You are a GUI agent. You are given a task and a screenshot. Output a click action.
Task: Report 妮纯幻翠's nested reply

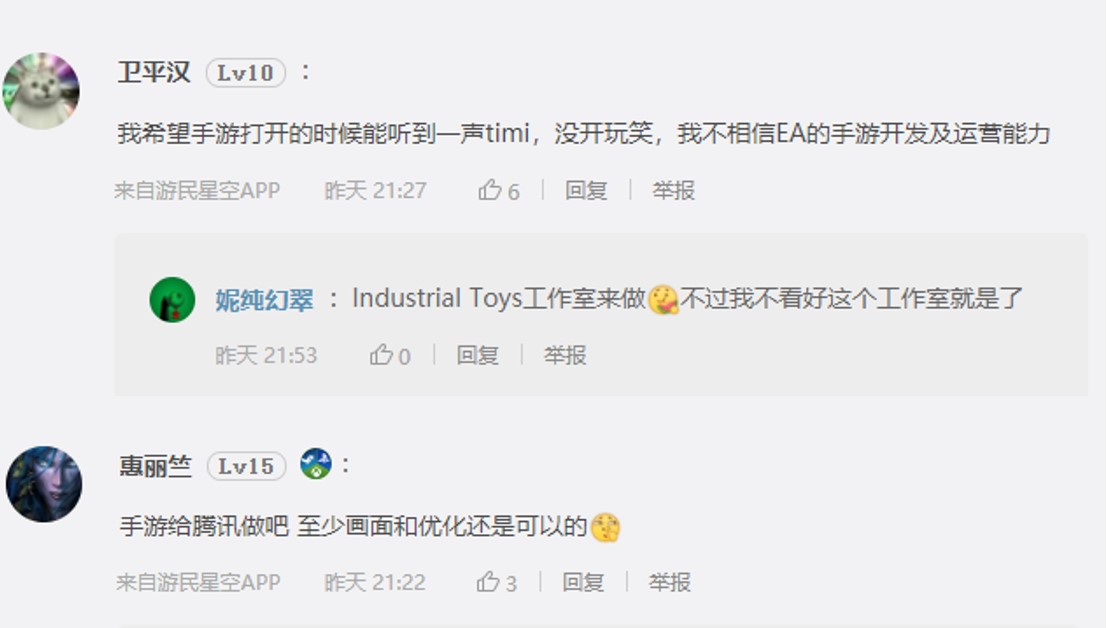(564, 355)
